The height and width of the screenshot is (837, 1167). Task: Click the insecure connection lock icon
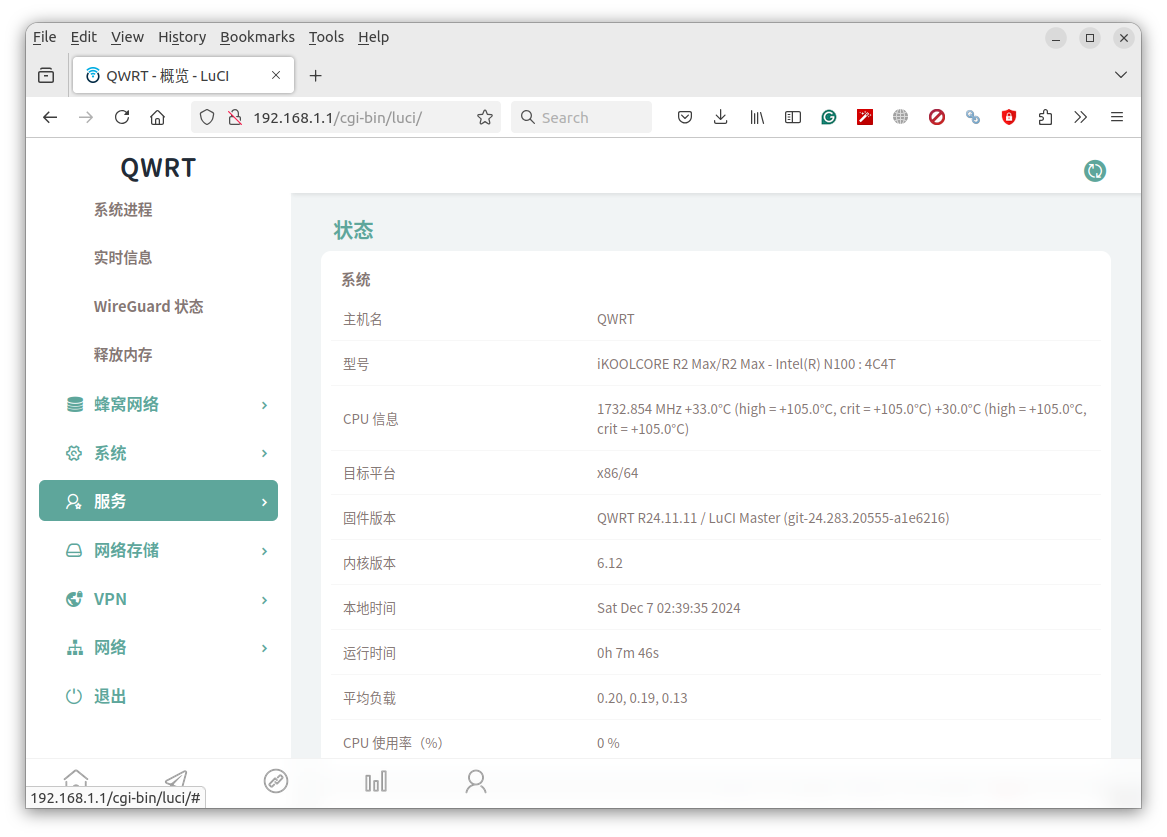[235, 118]
